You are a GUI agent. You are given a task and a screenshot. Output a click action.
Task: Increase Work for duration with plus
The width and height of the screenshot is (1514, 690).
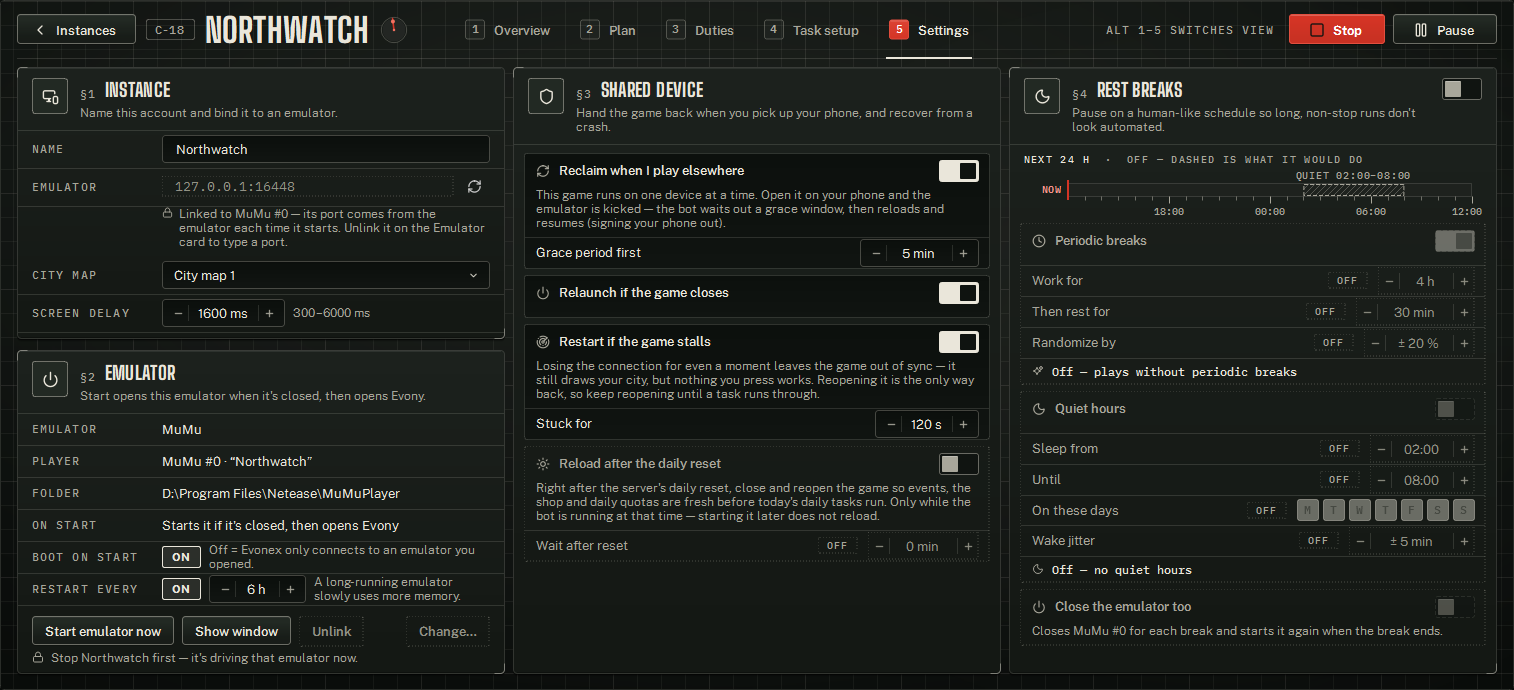click(1464, 281)
